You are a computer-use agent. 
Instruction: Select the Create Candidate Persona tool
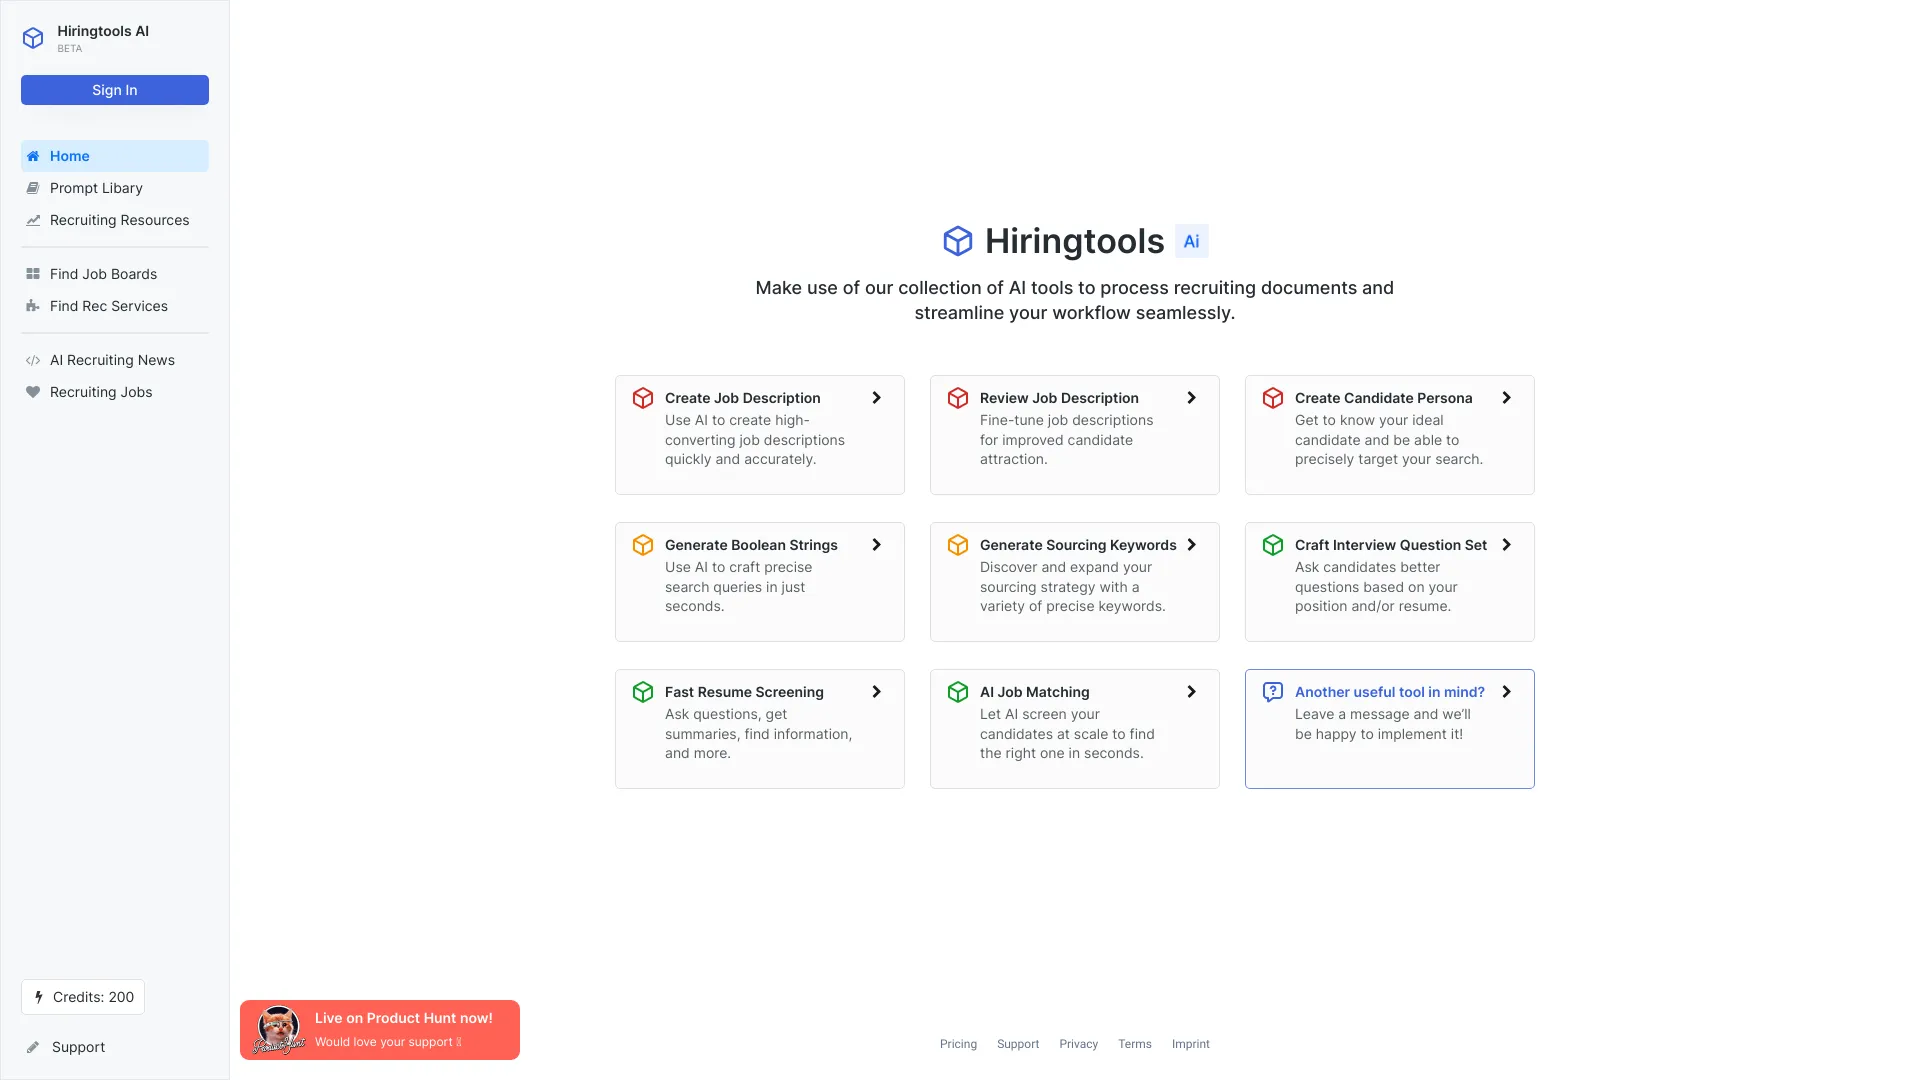click(x=1389, y=434)
